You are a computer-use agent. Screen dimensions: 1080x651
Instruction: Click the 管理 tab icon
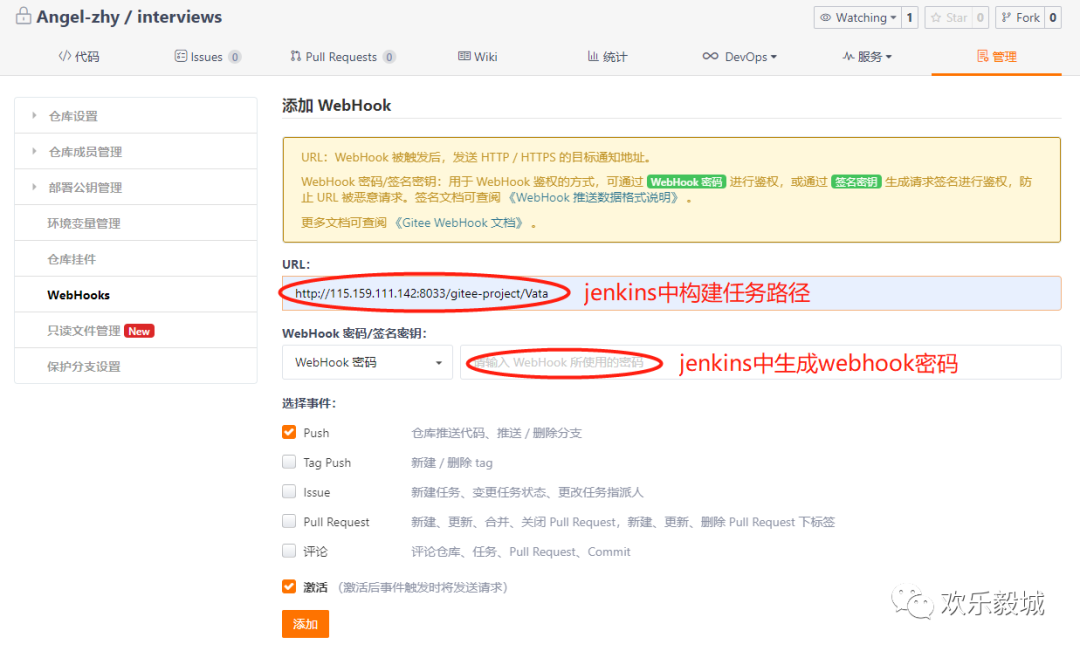pyautogui.click(x=983, y=56)
